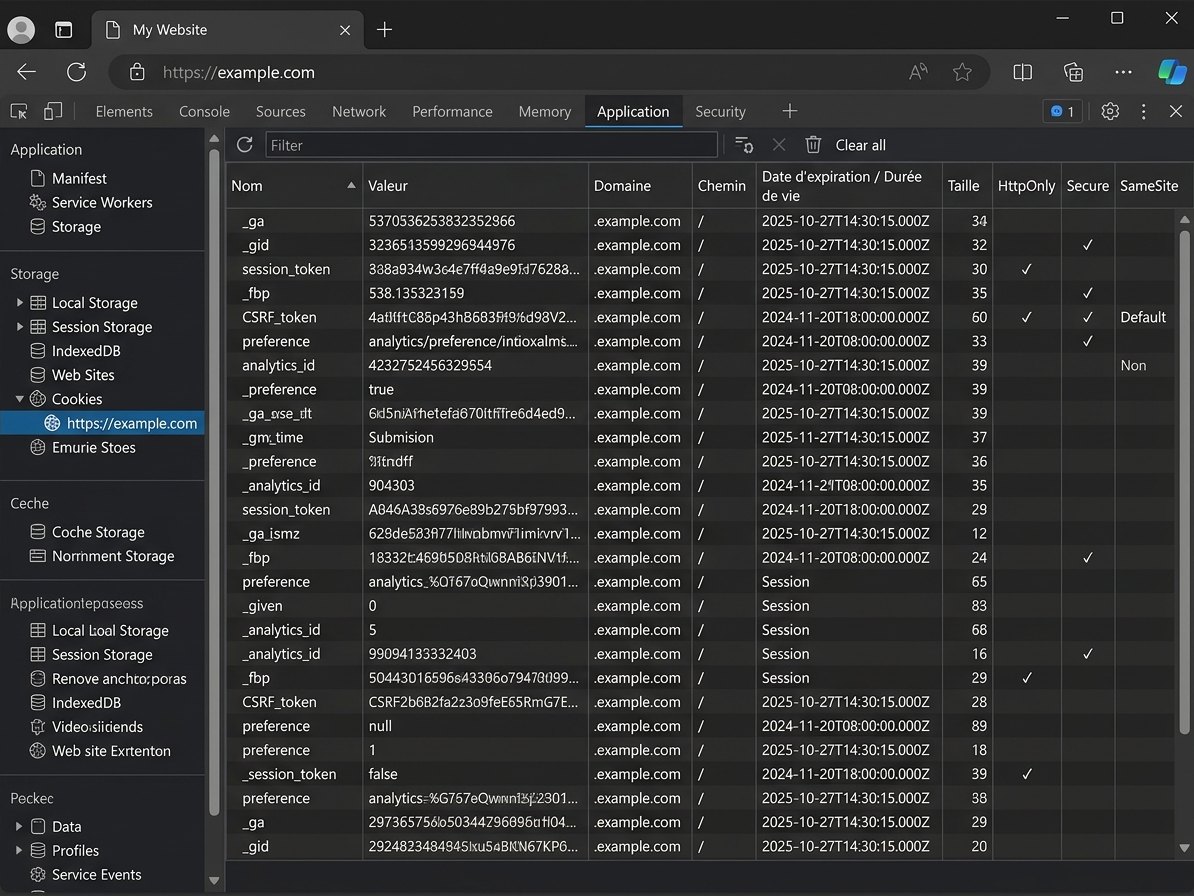This screenshot has width=1194, height=896.
Task: Launch the Copilot icon
Action: [1172, 72]
